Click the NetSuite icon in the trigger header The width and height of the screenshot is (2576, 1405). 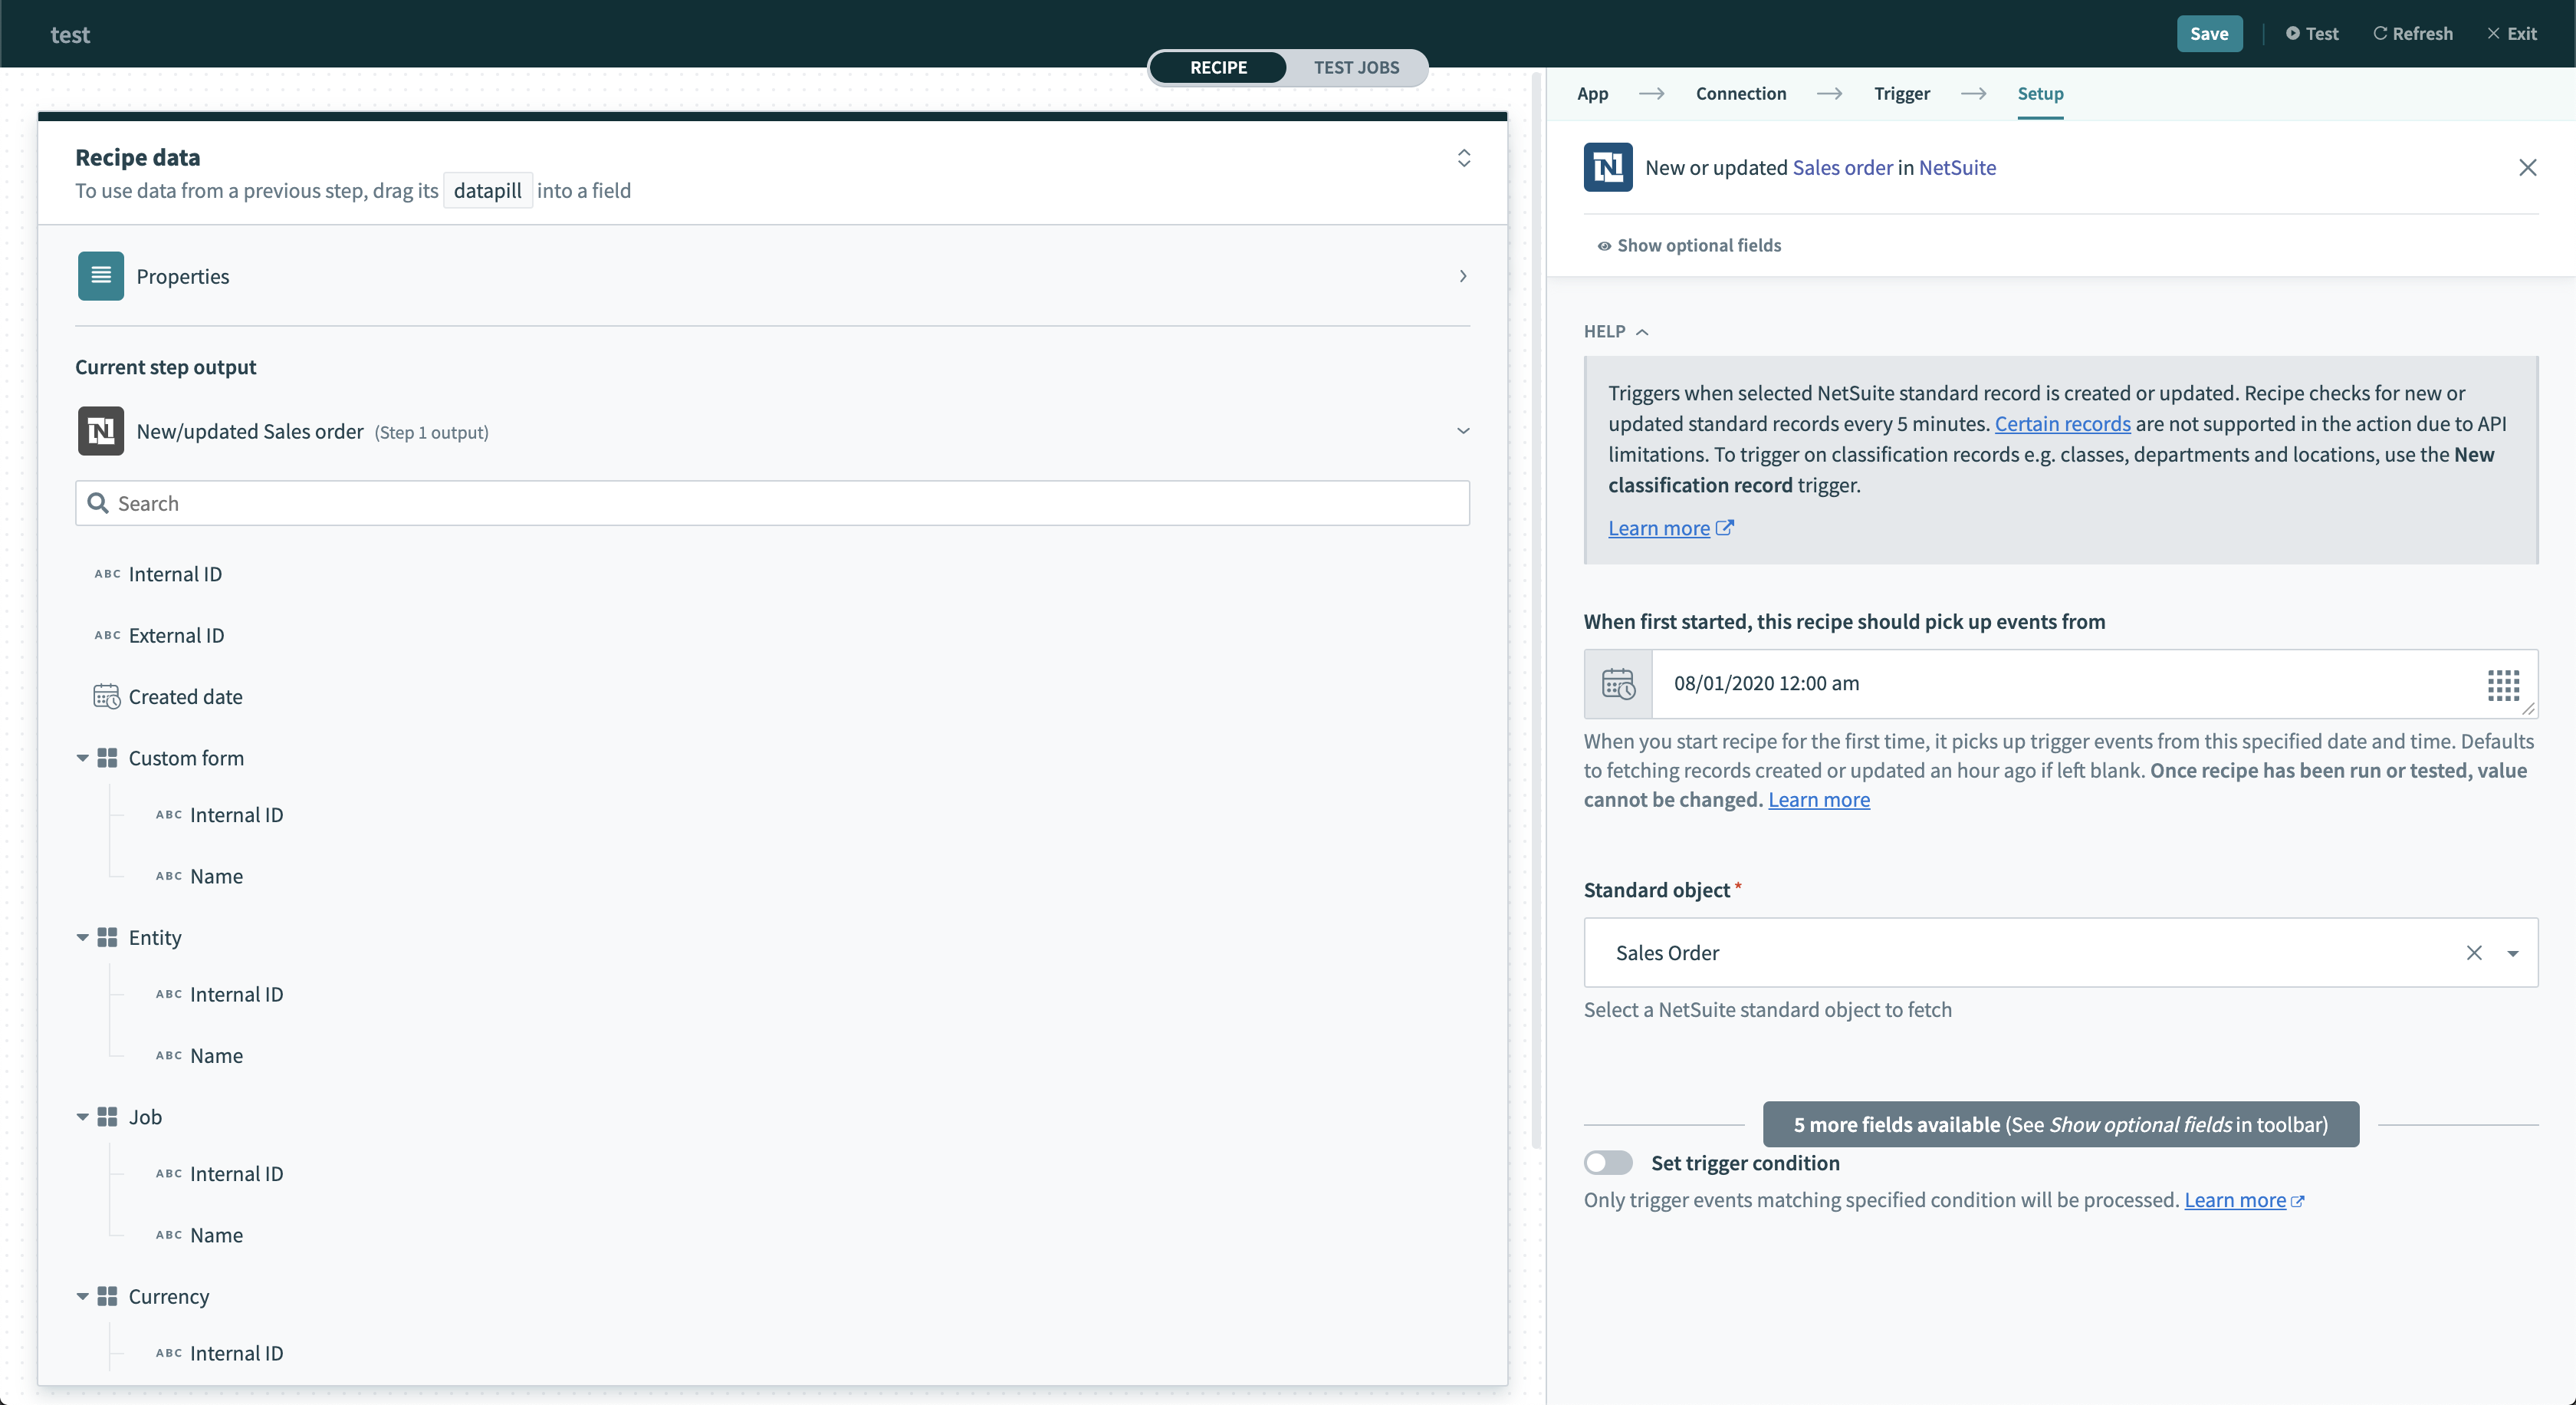click(x=1608, y=167)
